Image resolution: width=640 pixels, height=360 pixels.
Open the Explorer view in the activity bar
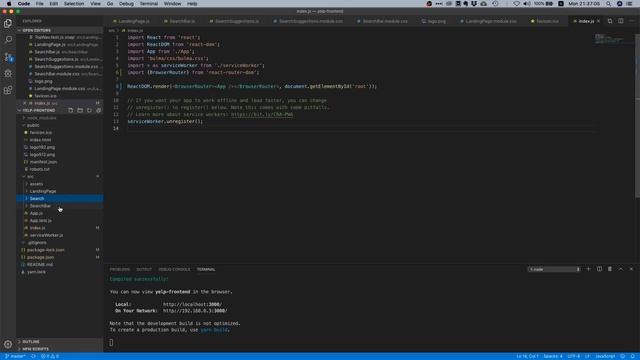(8, 23)
